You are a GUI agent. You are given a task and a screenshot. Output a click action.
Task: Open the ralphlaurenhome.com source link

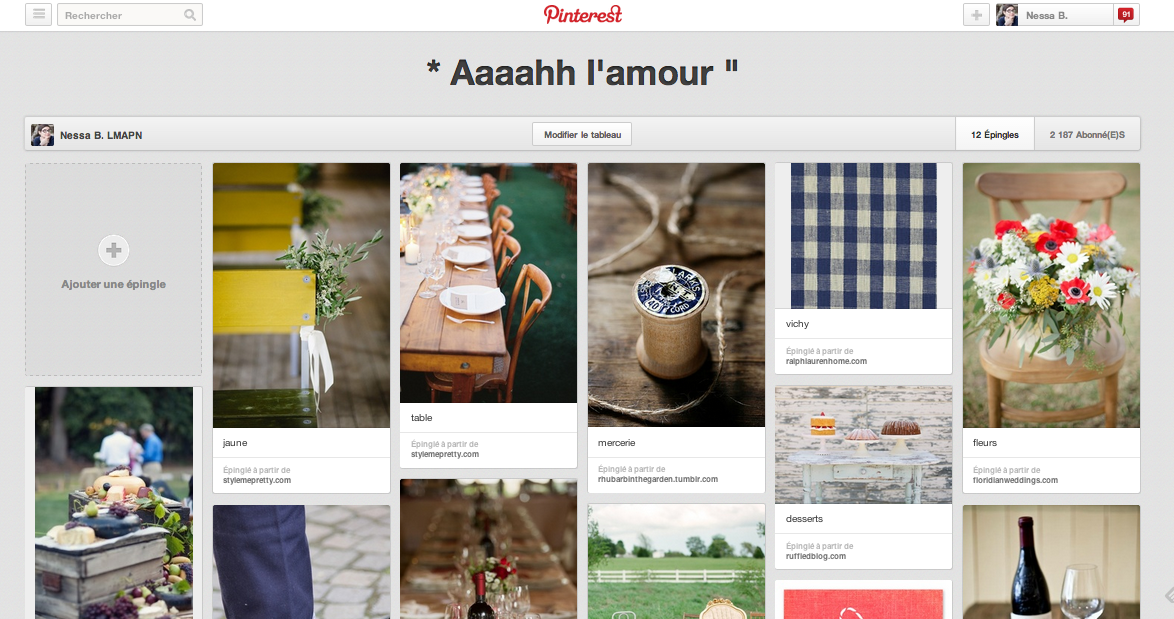pyautogui.click(x=826, y=362)
